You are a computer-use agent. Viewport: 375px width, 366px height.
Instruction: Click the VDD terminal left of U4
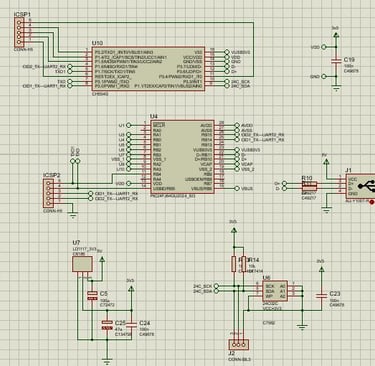[x=129, y=184]
